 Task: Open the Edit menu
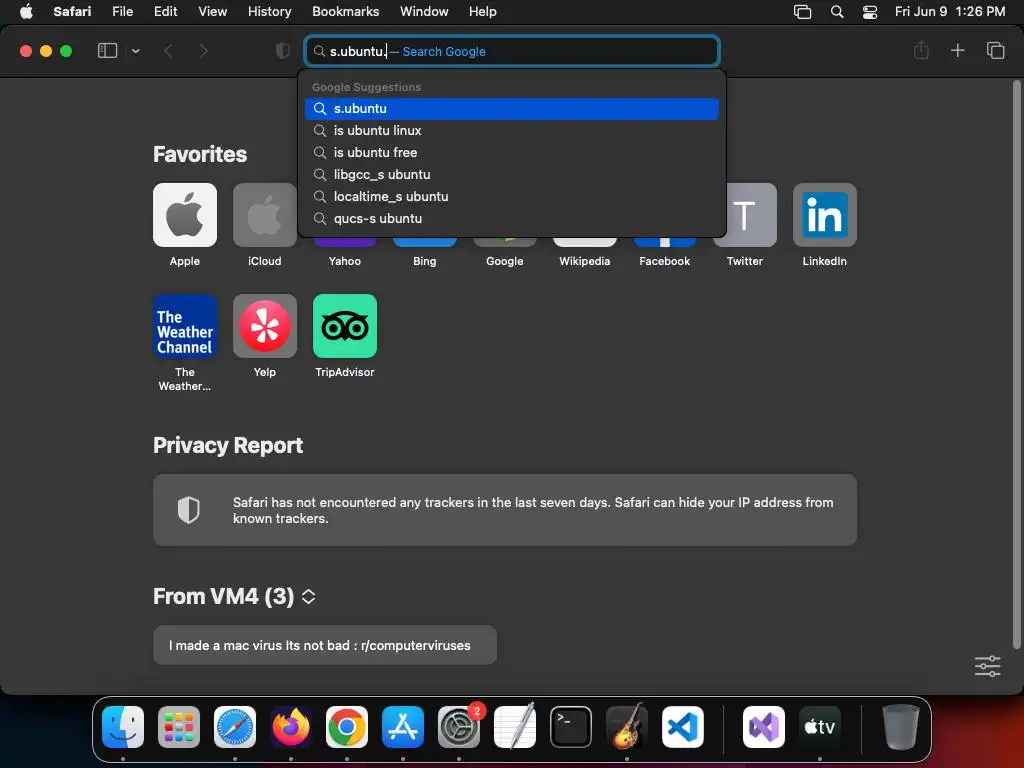[x=165, y=11]
